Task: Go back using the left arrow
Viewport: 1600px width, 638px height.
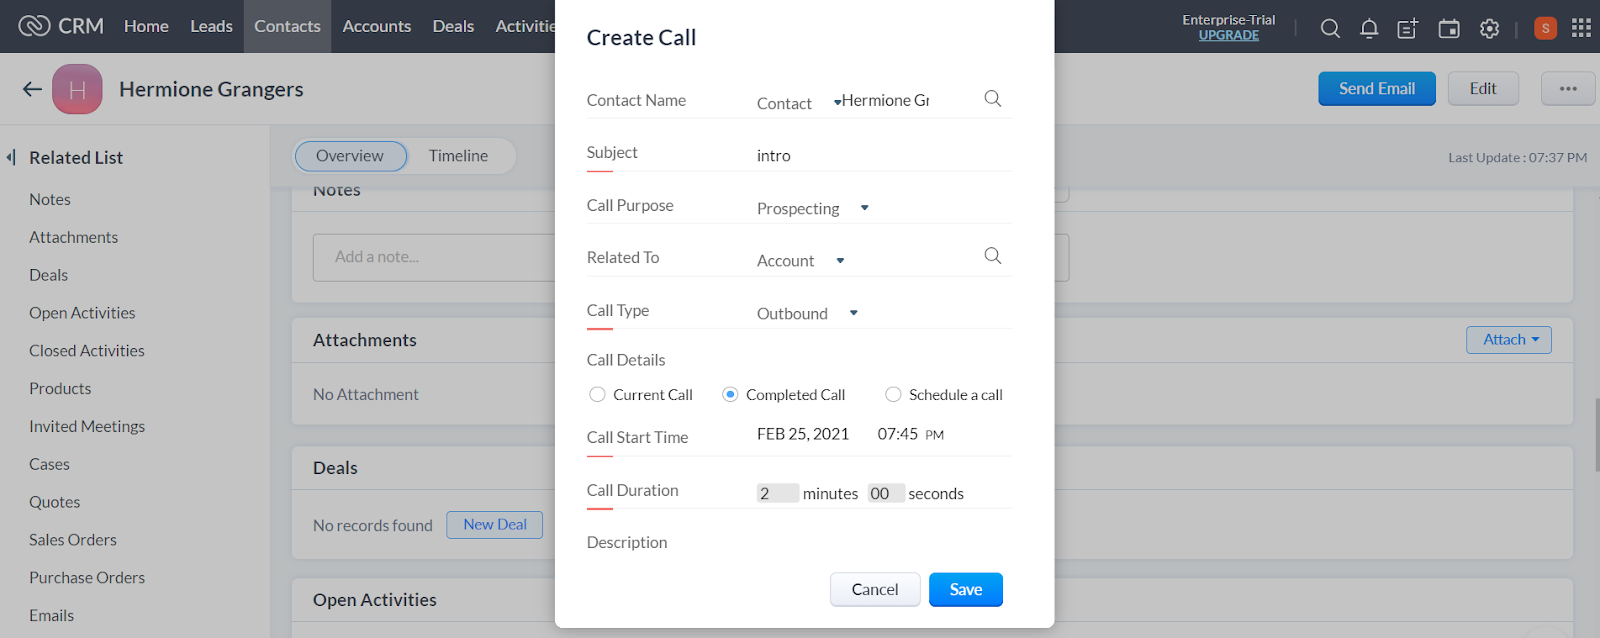Action: tap(31, 89)
